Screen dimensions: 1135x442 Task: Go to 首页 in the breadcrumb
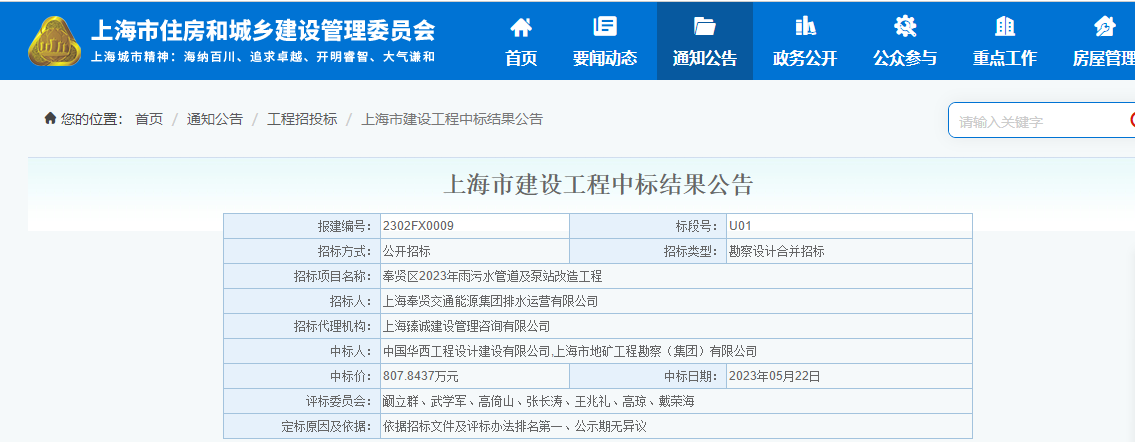(149, 119)
